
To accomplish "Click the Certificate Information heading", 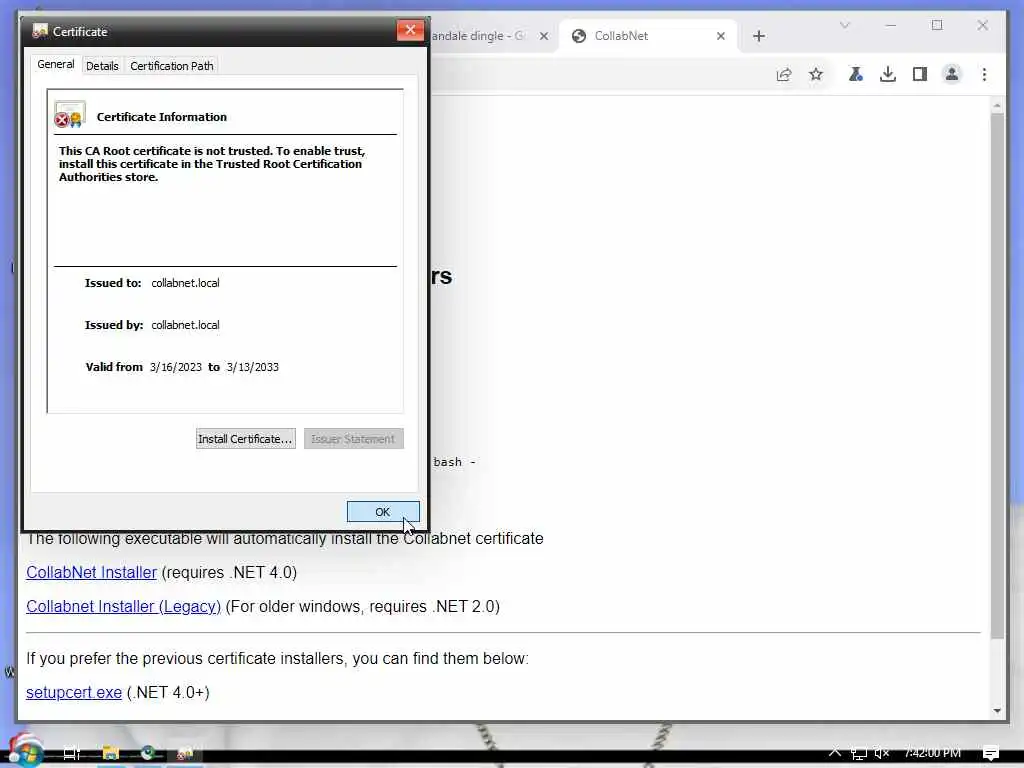I will click(162, 117).
